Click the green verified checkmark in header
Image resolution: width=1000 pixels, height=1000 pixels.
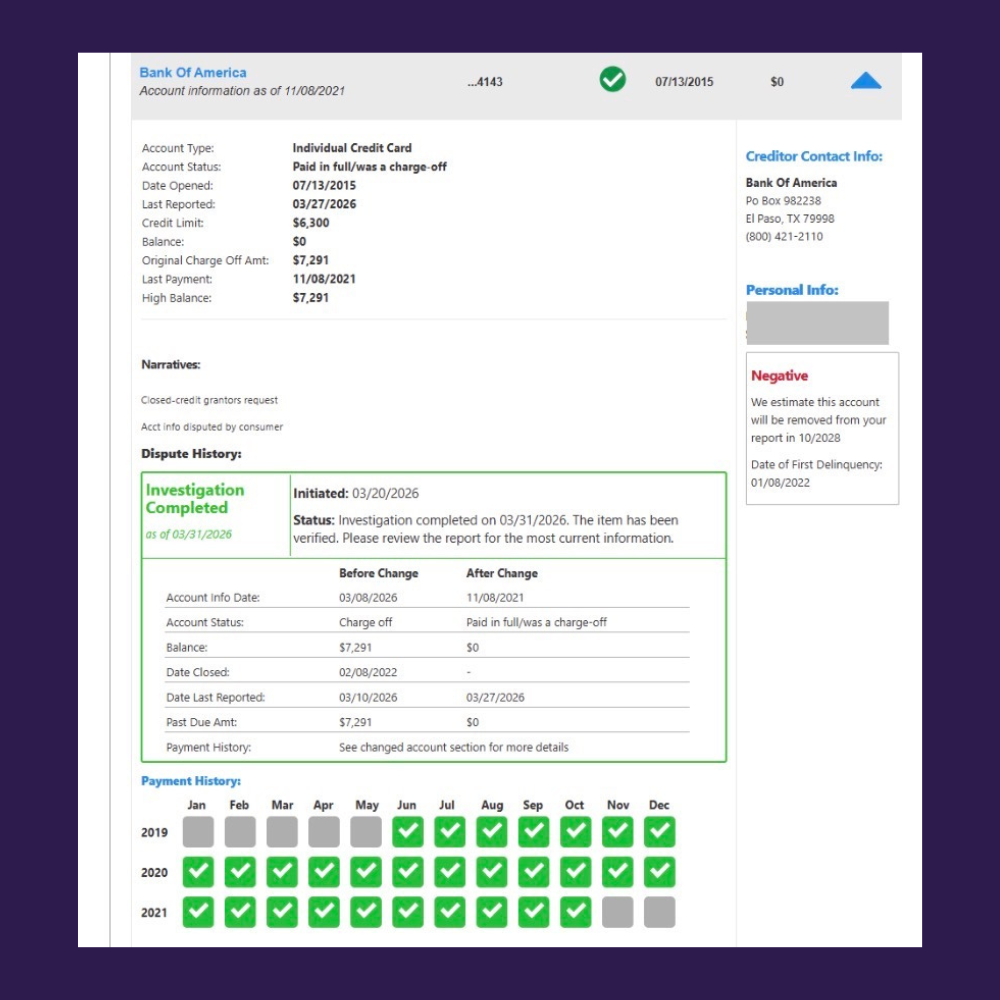[x=612, y=79]
